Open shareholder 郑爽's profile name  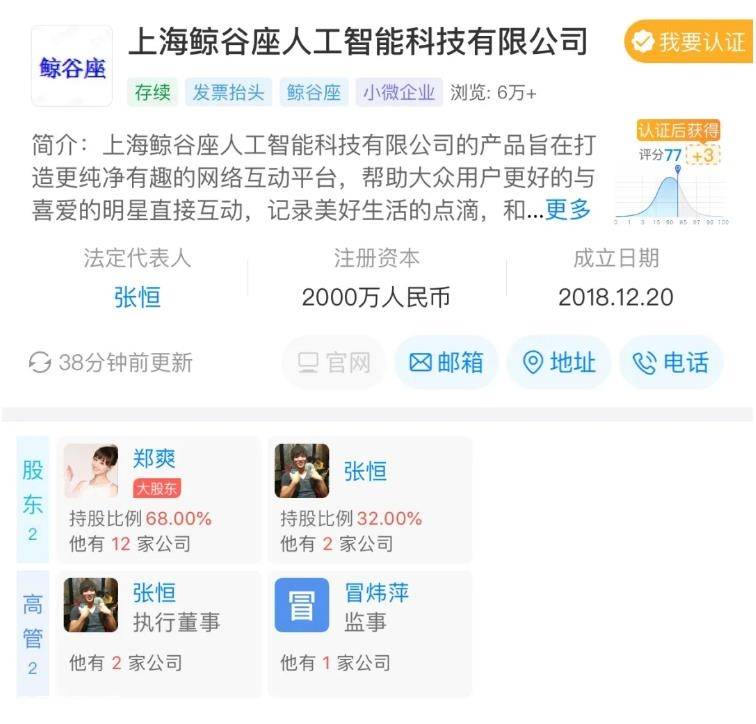tap(154, 458)
